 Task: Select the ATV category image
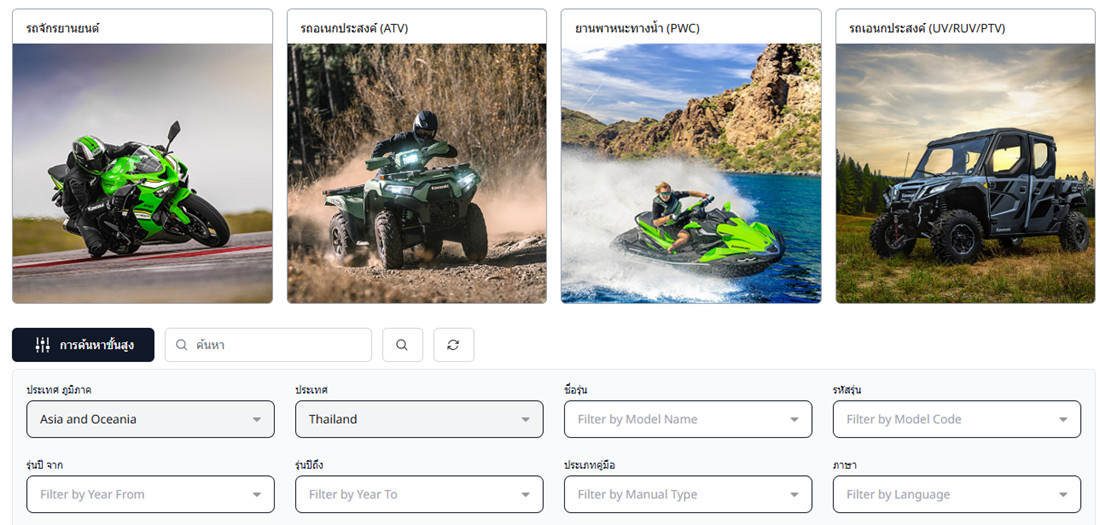(x=417, y=173)
